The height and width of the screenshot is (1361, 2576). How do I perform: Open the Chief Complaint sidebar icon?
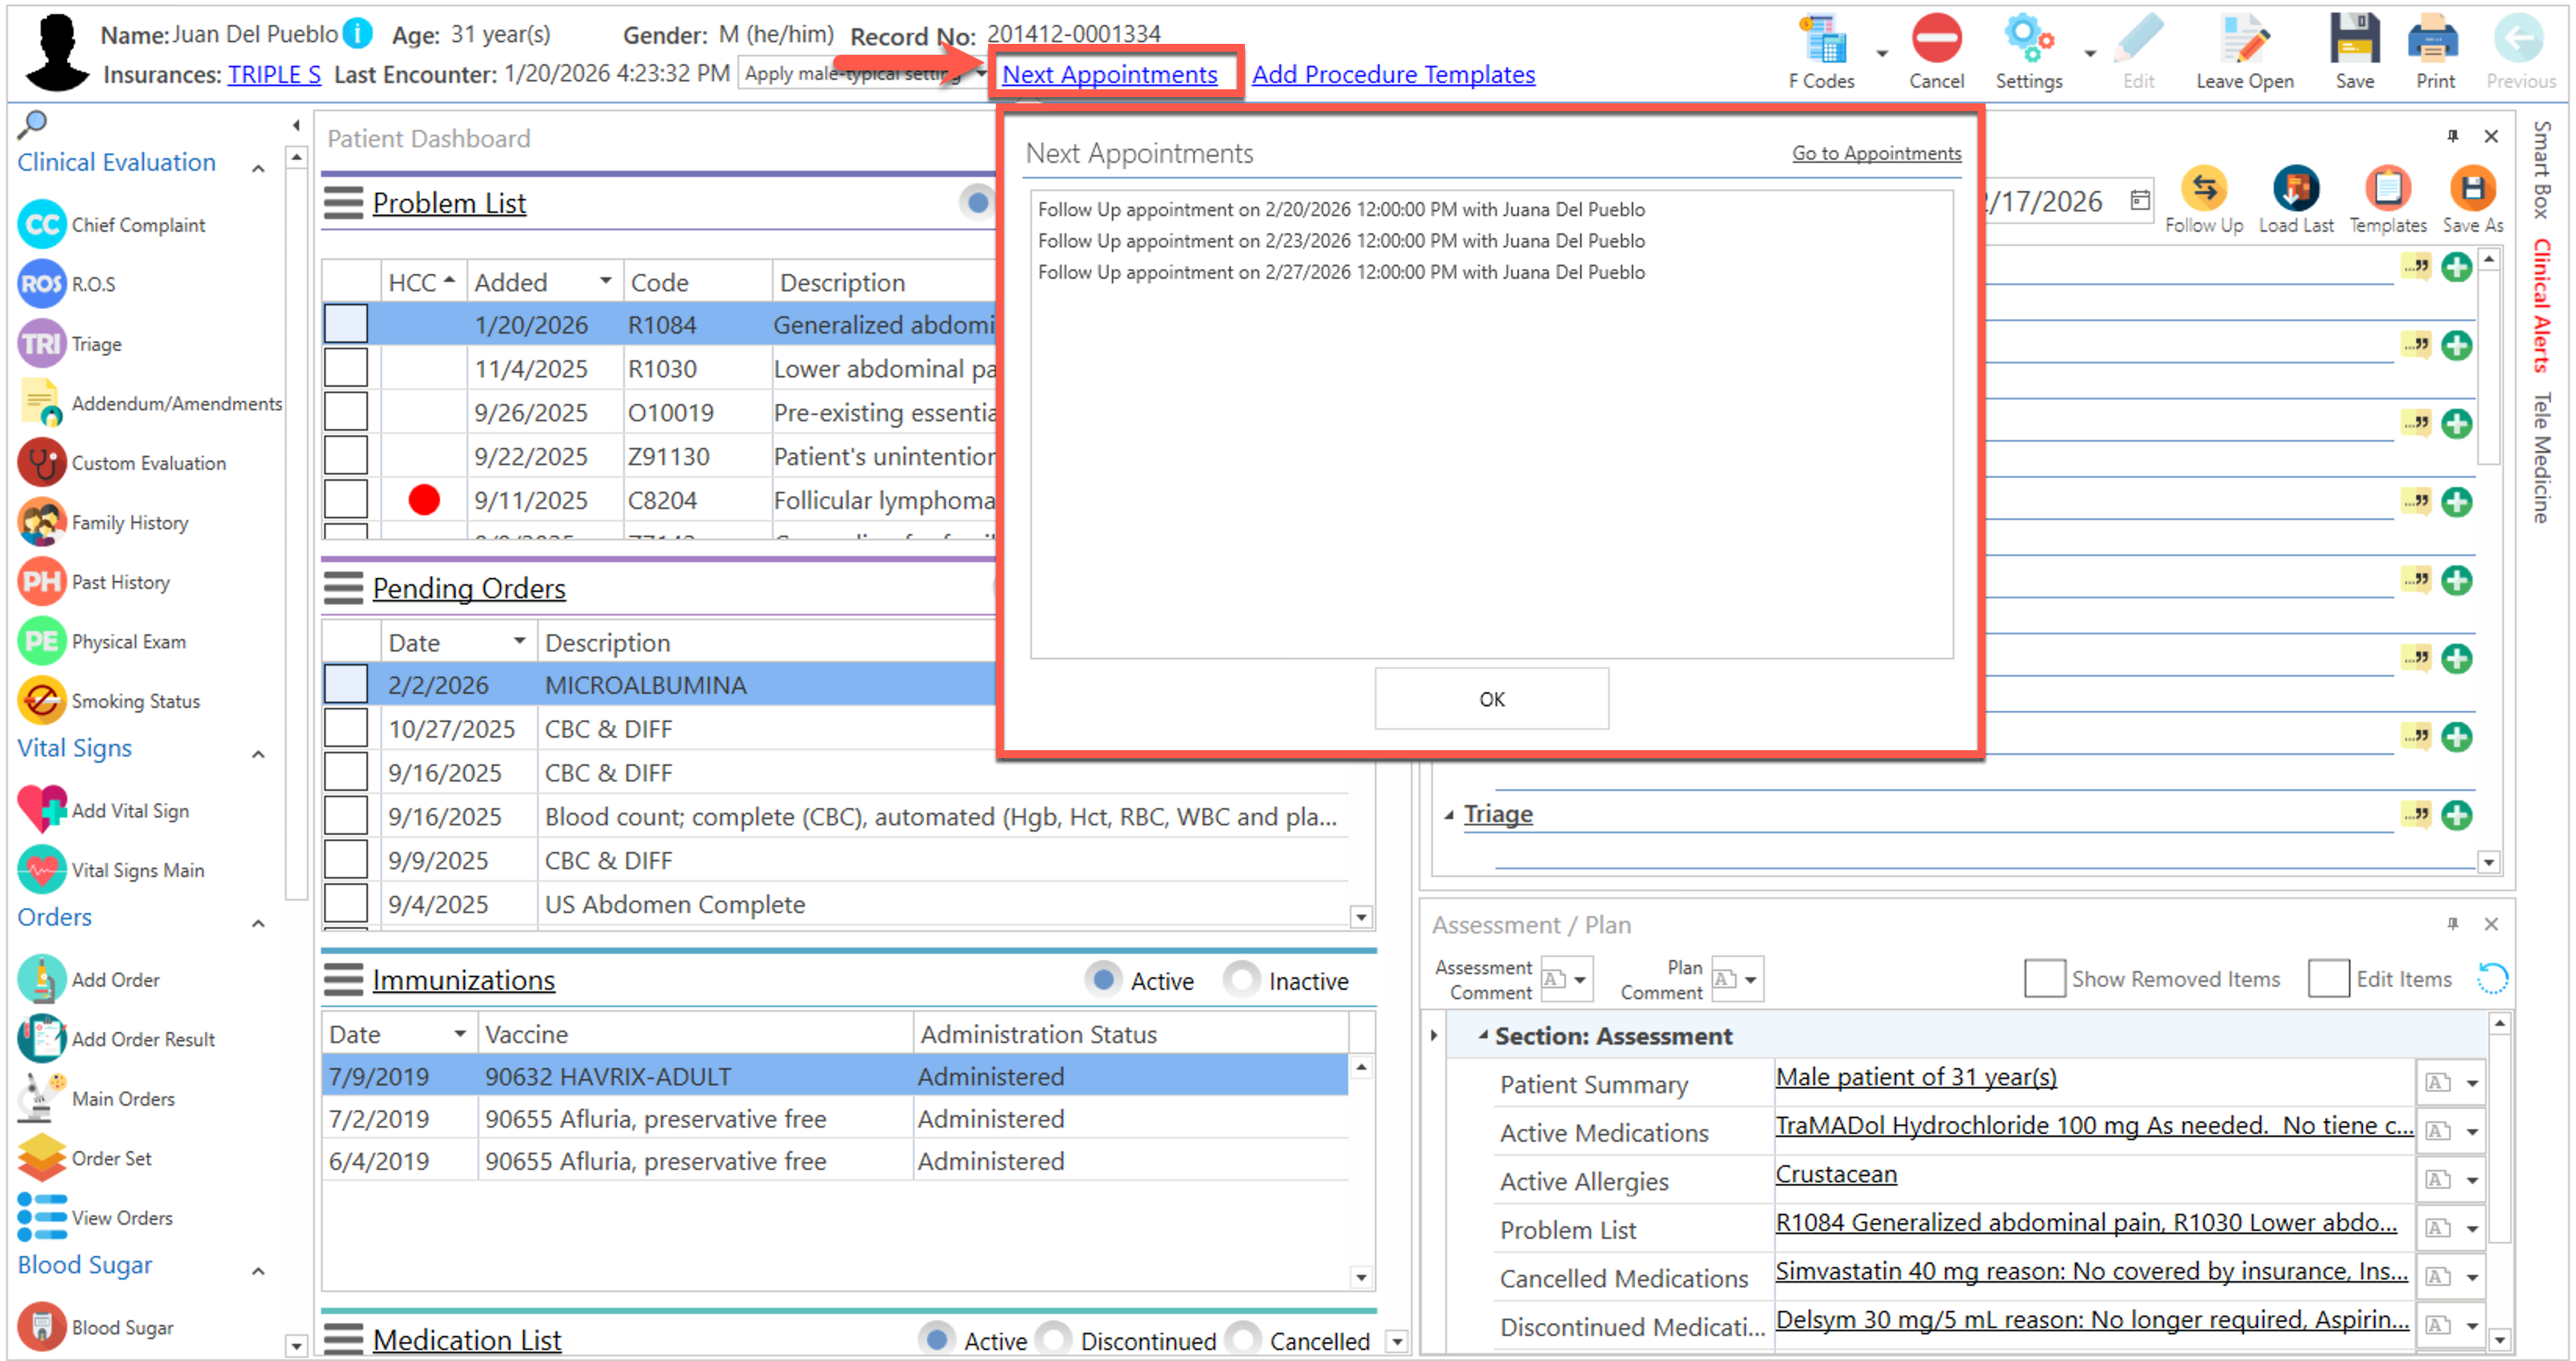click(42, 225)
